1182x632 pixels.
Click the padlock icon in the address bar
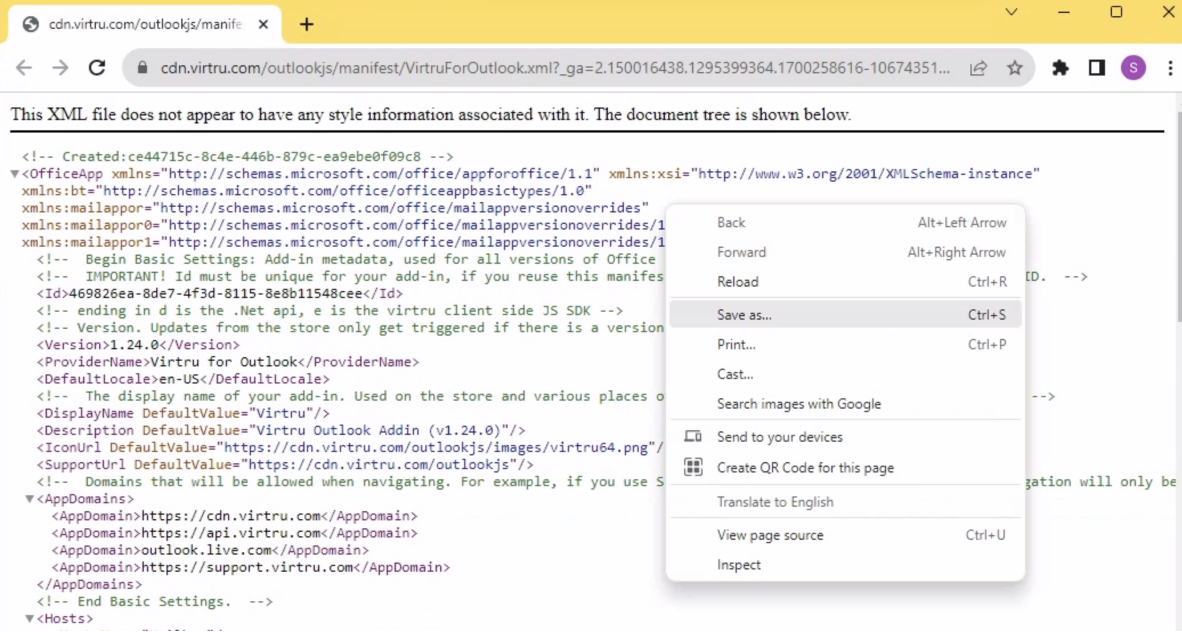point(142,68)
